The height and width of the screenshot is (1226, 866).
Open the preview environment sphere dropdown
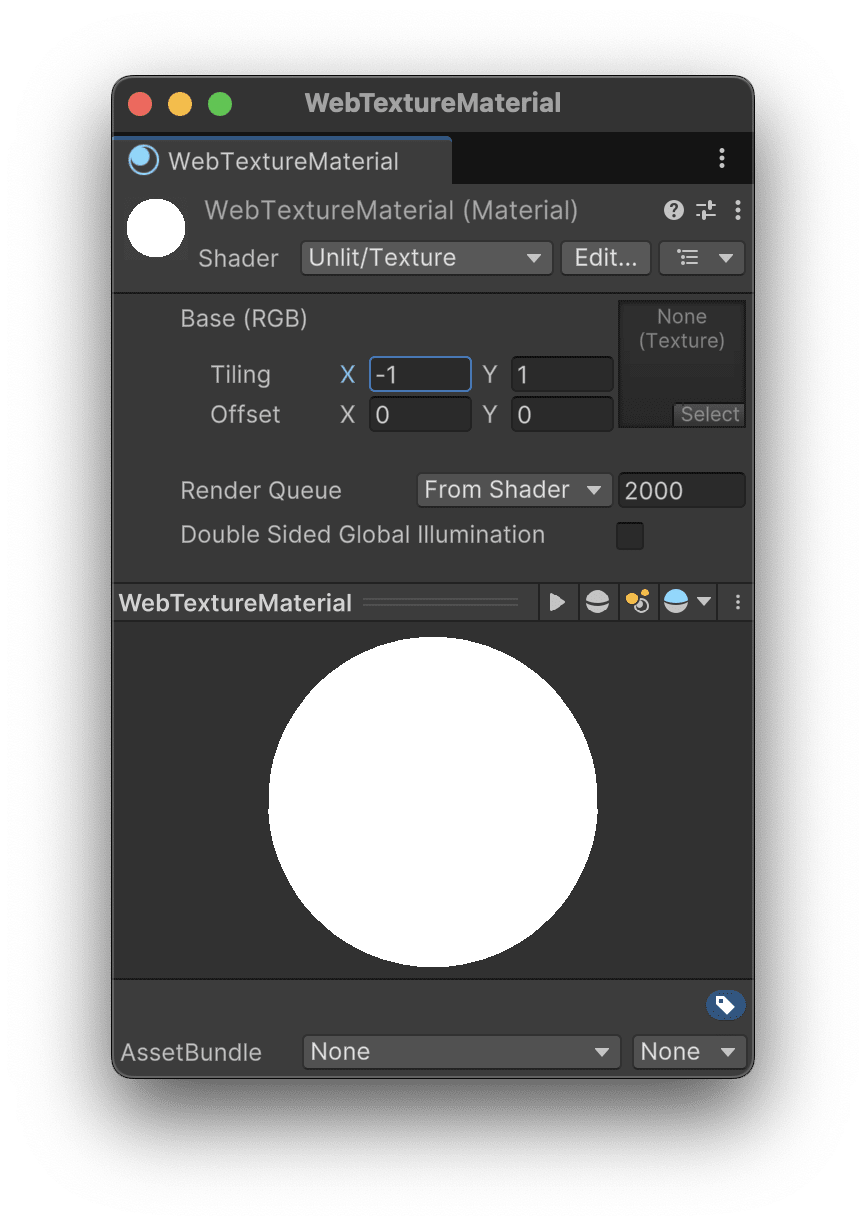pos(688,602)
